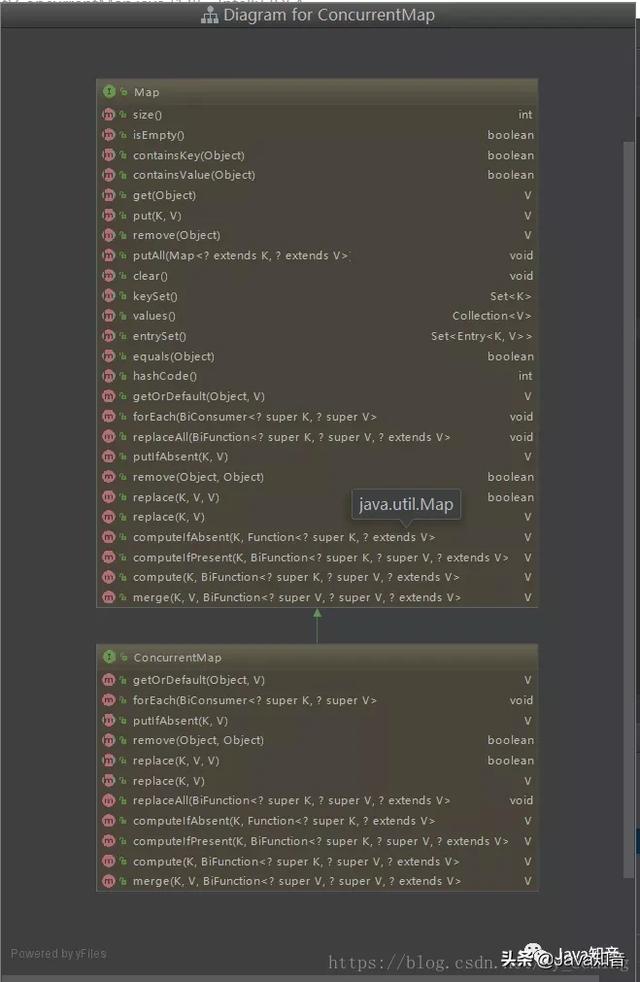
Task: Select forEach method in ConcurrentMap
Action: (254, 700)
